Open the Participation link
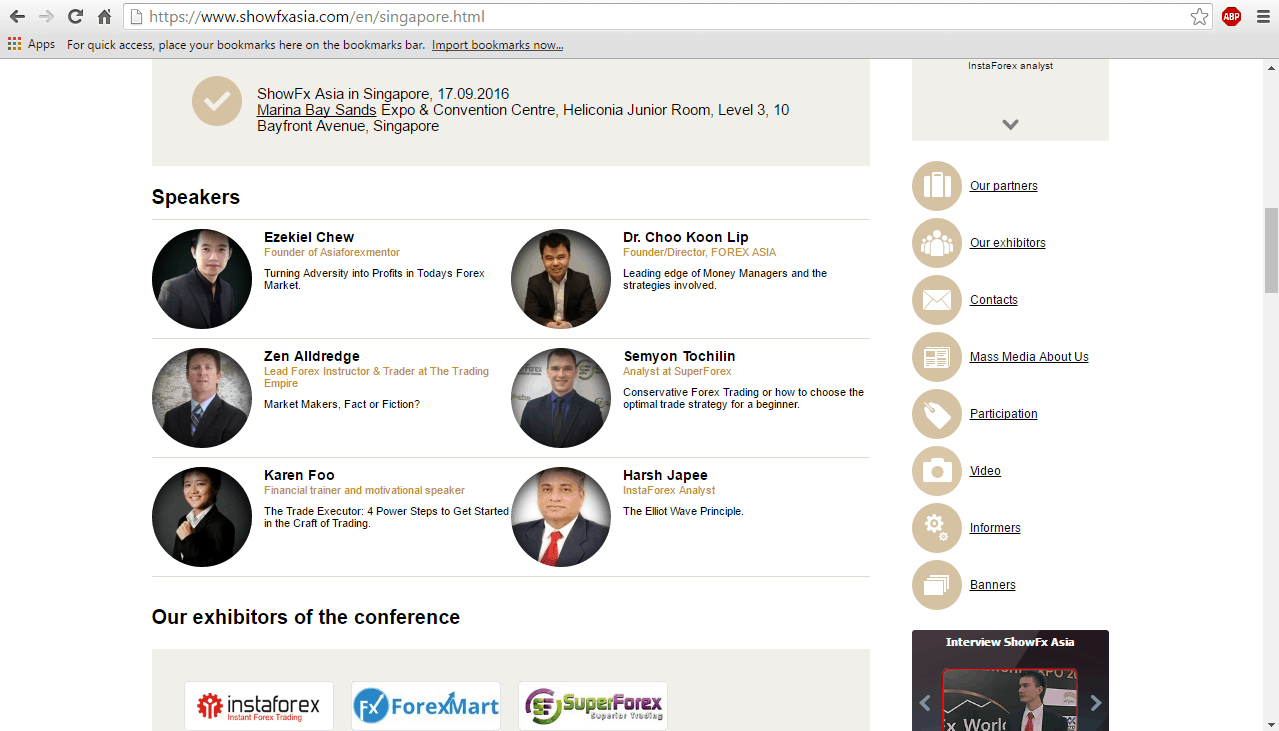1279x731 pixels. tap(1004, 414)
